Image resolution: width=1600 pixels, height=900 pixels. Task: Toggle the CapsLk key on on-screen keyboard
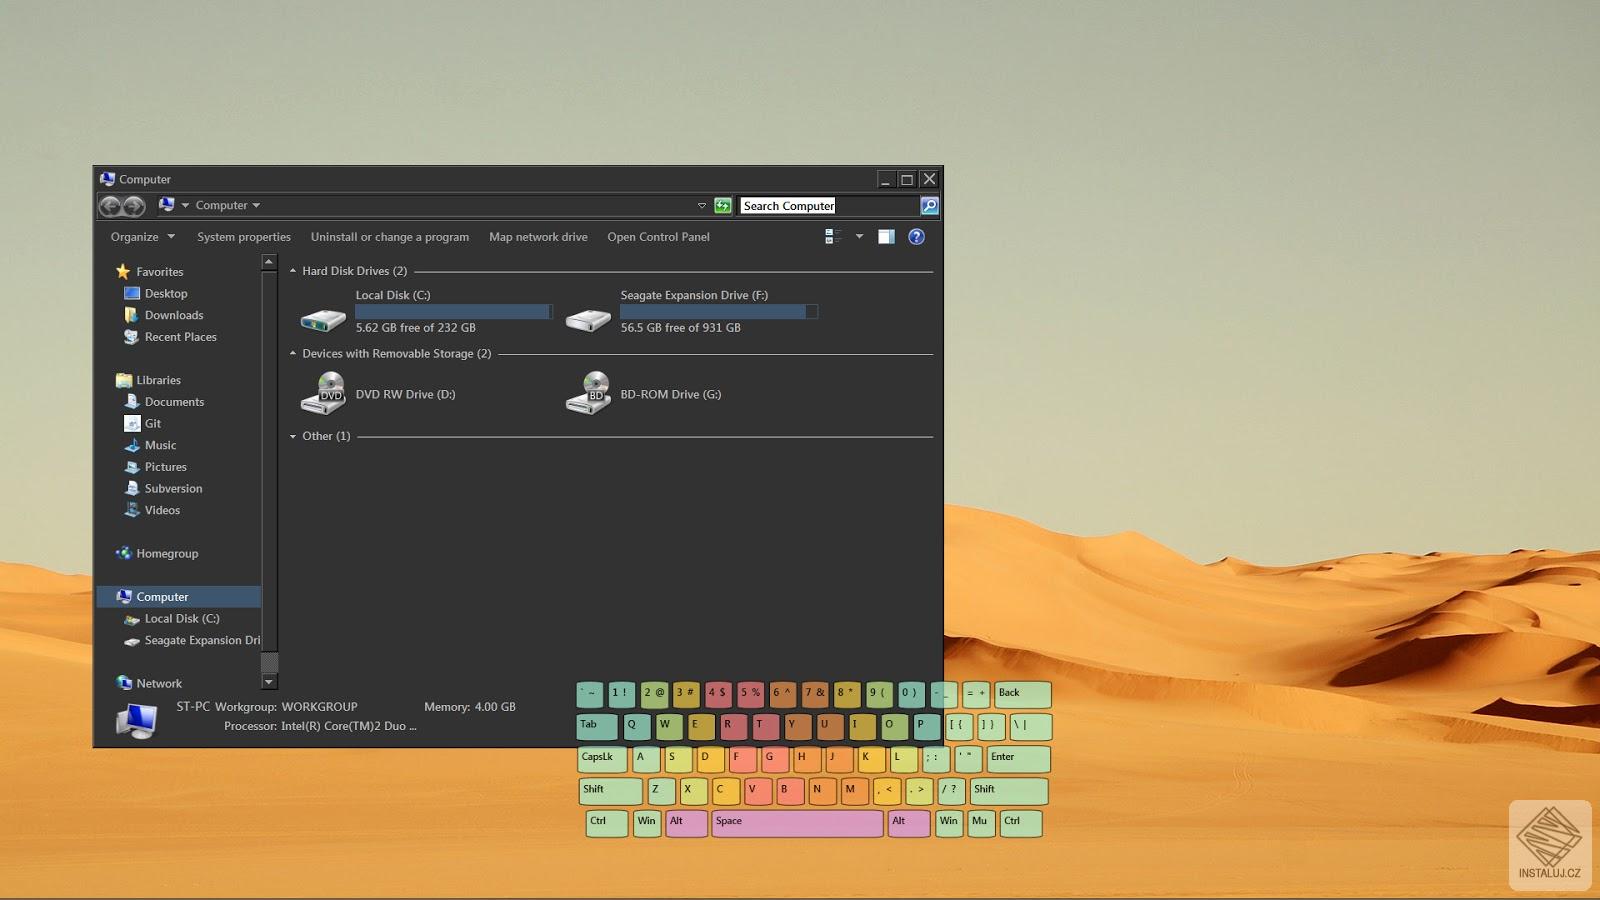(602, 759)
